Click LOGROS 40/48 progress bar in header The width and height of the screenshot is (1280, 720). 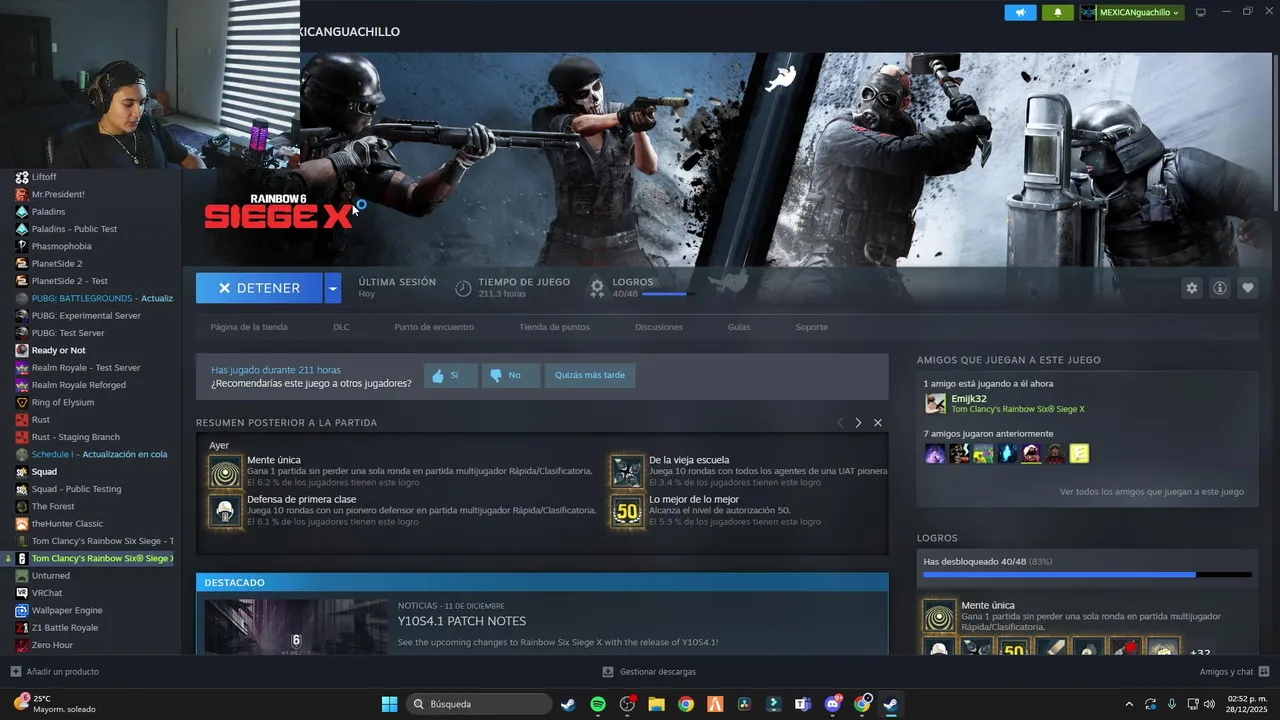click(668, 294)
